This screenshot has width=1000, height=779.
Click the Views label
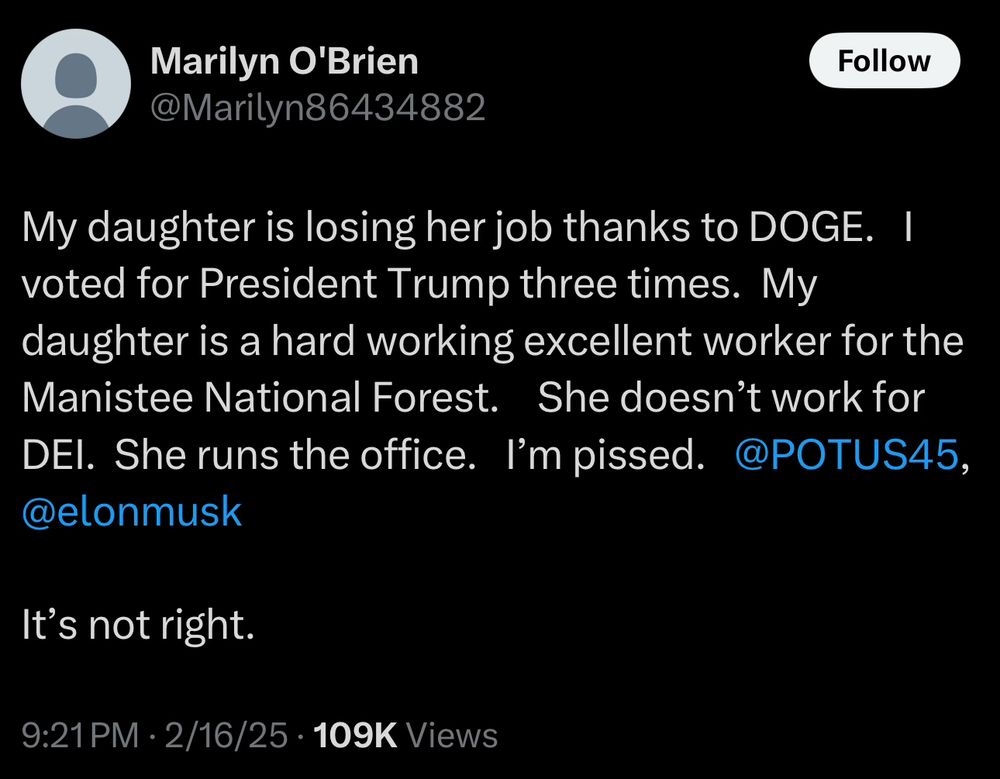click(453, 736)
